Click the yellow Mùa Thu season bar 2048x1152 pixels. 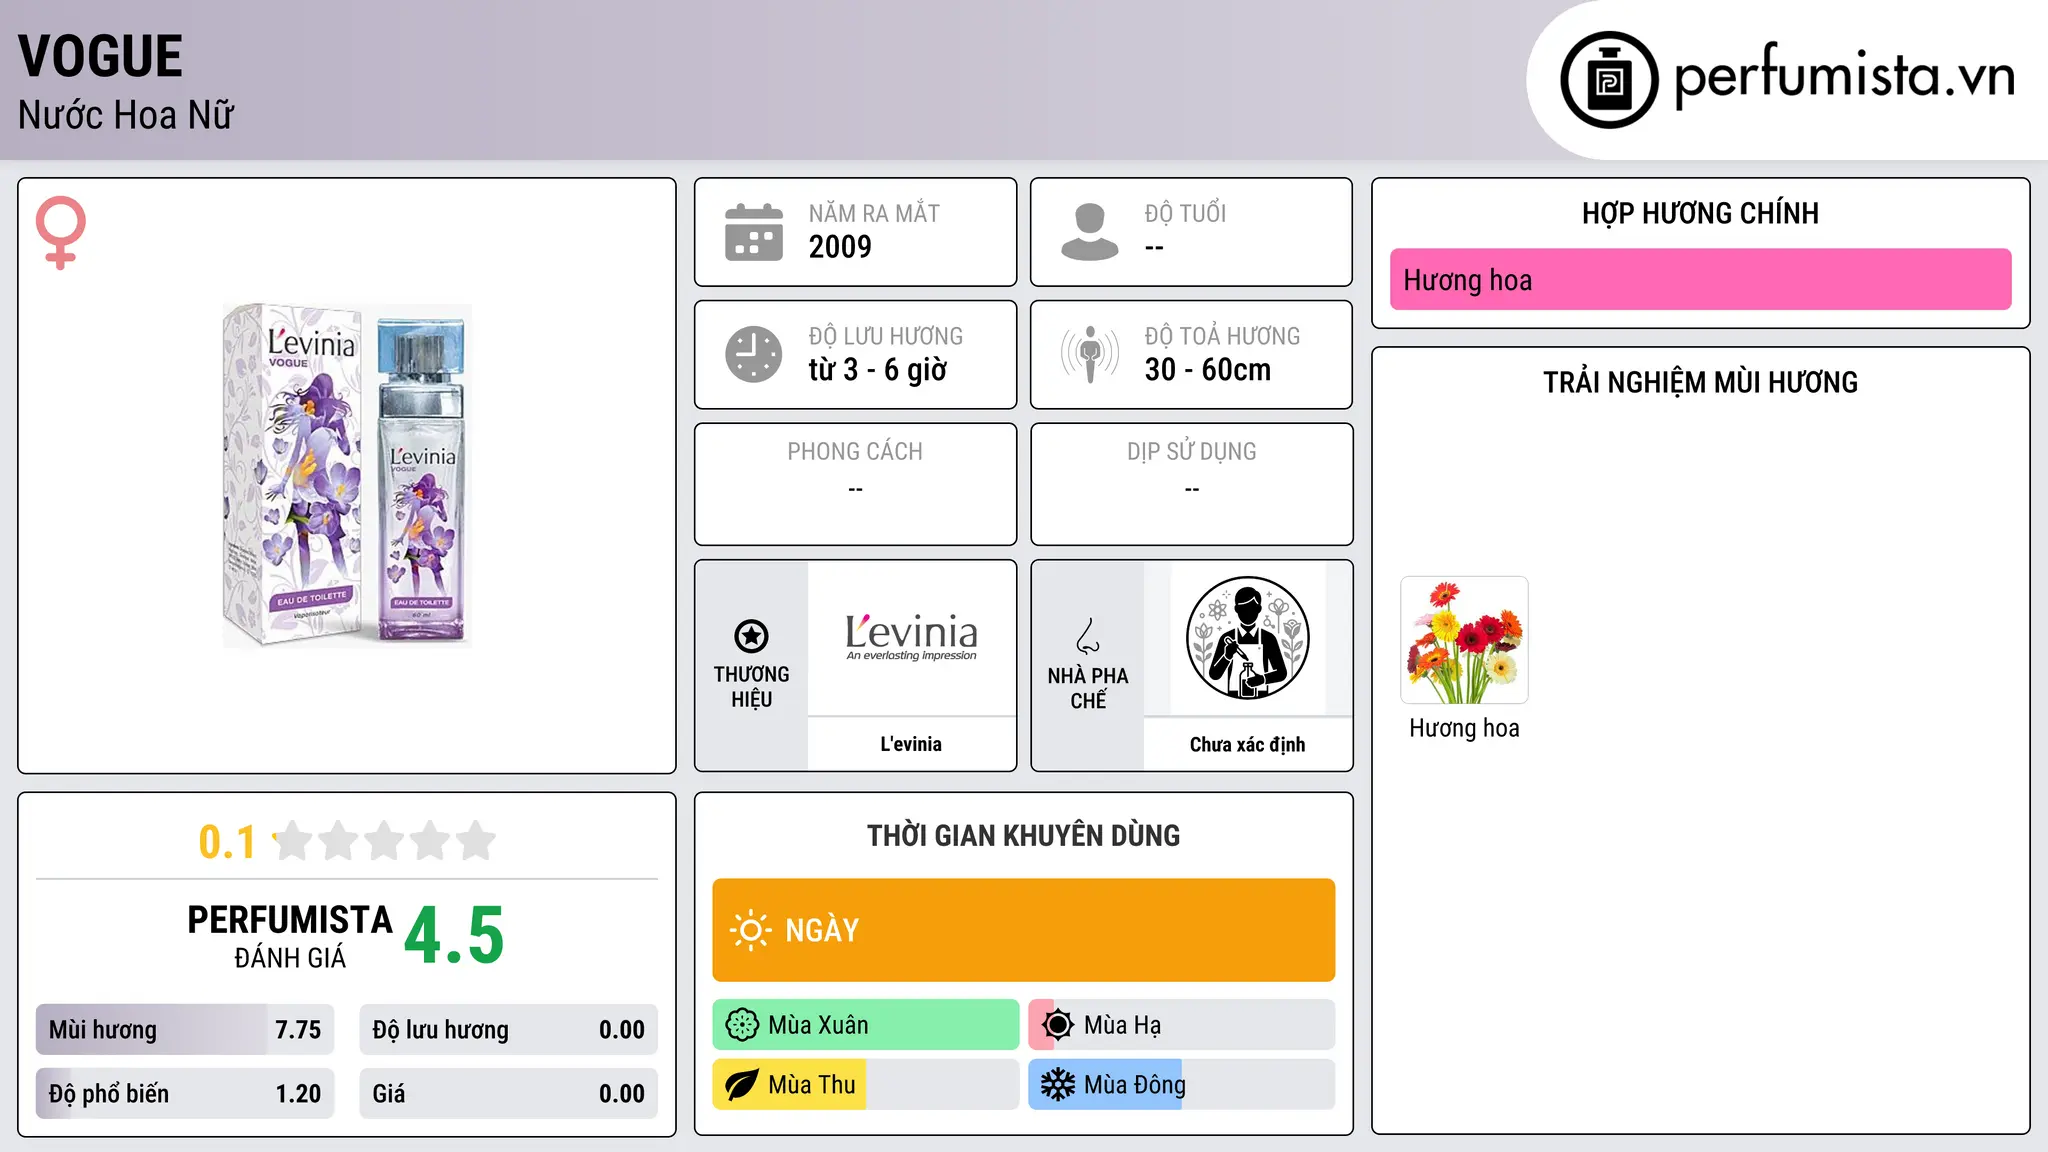[x=866, y=1085]
